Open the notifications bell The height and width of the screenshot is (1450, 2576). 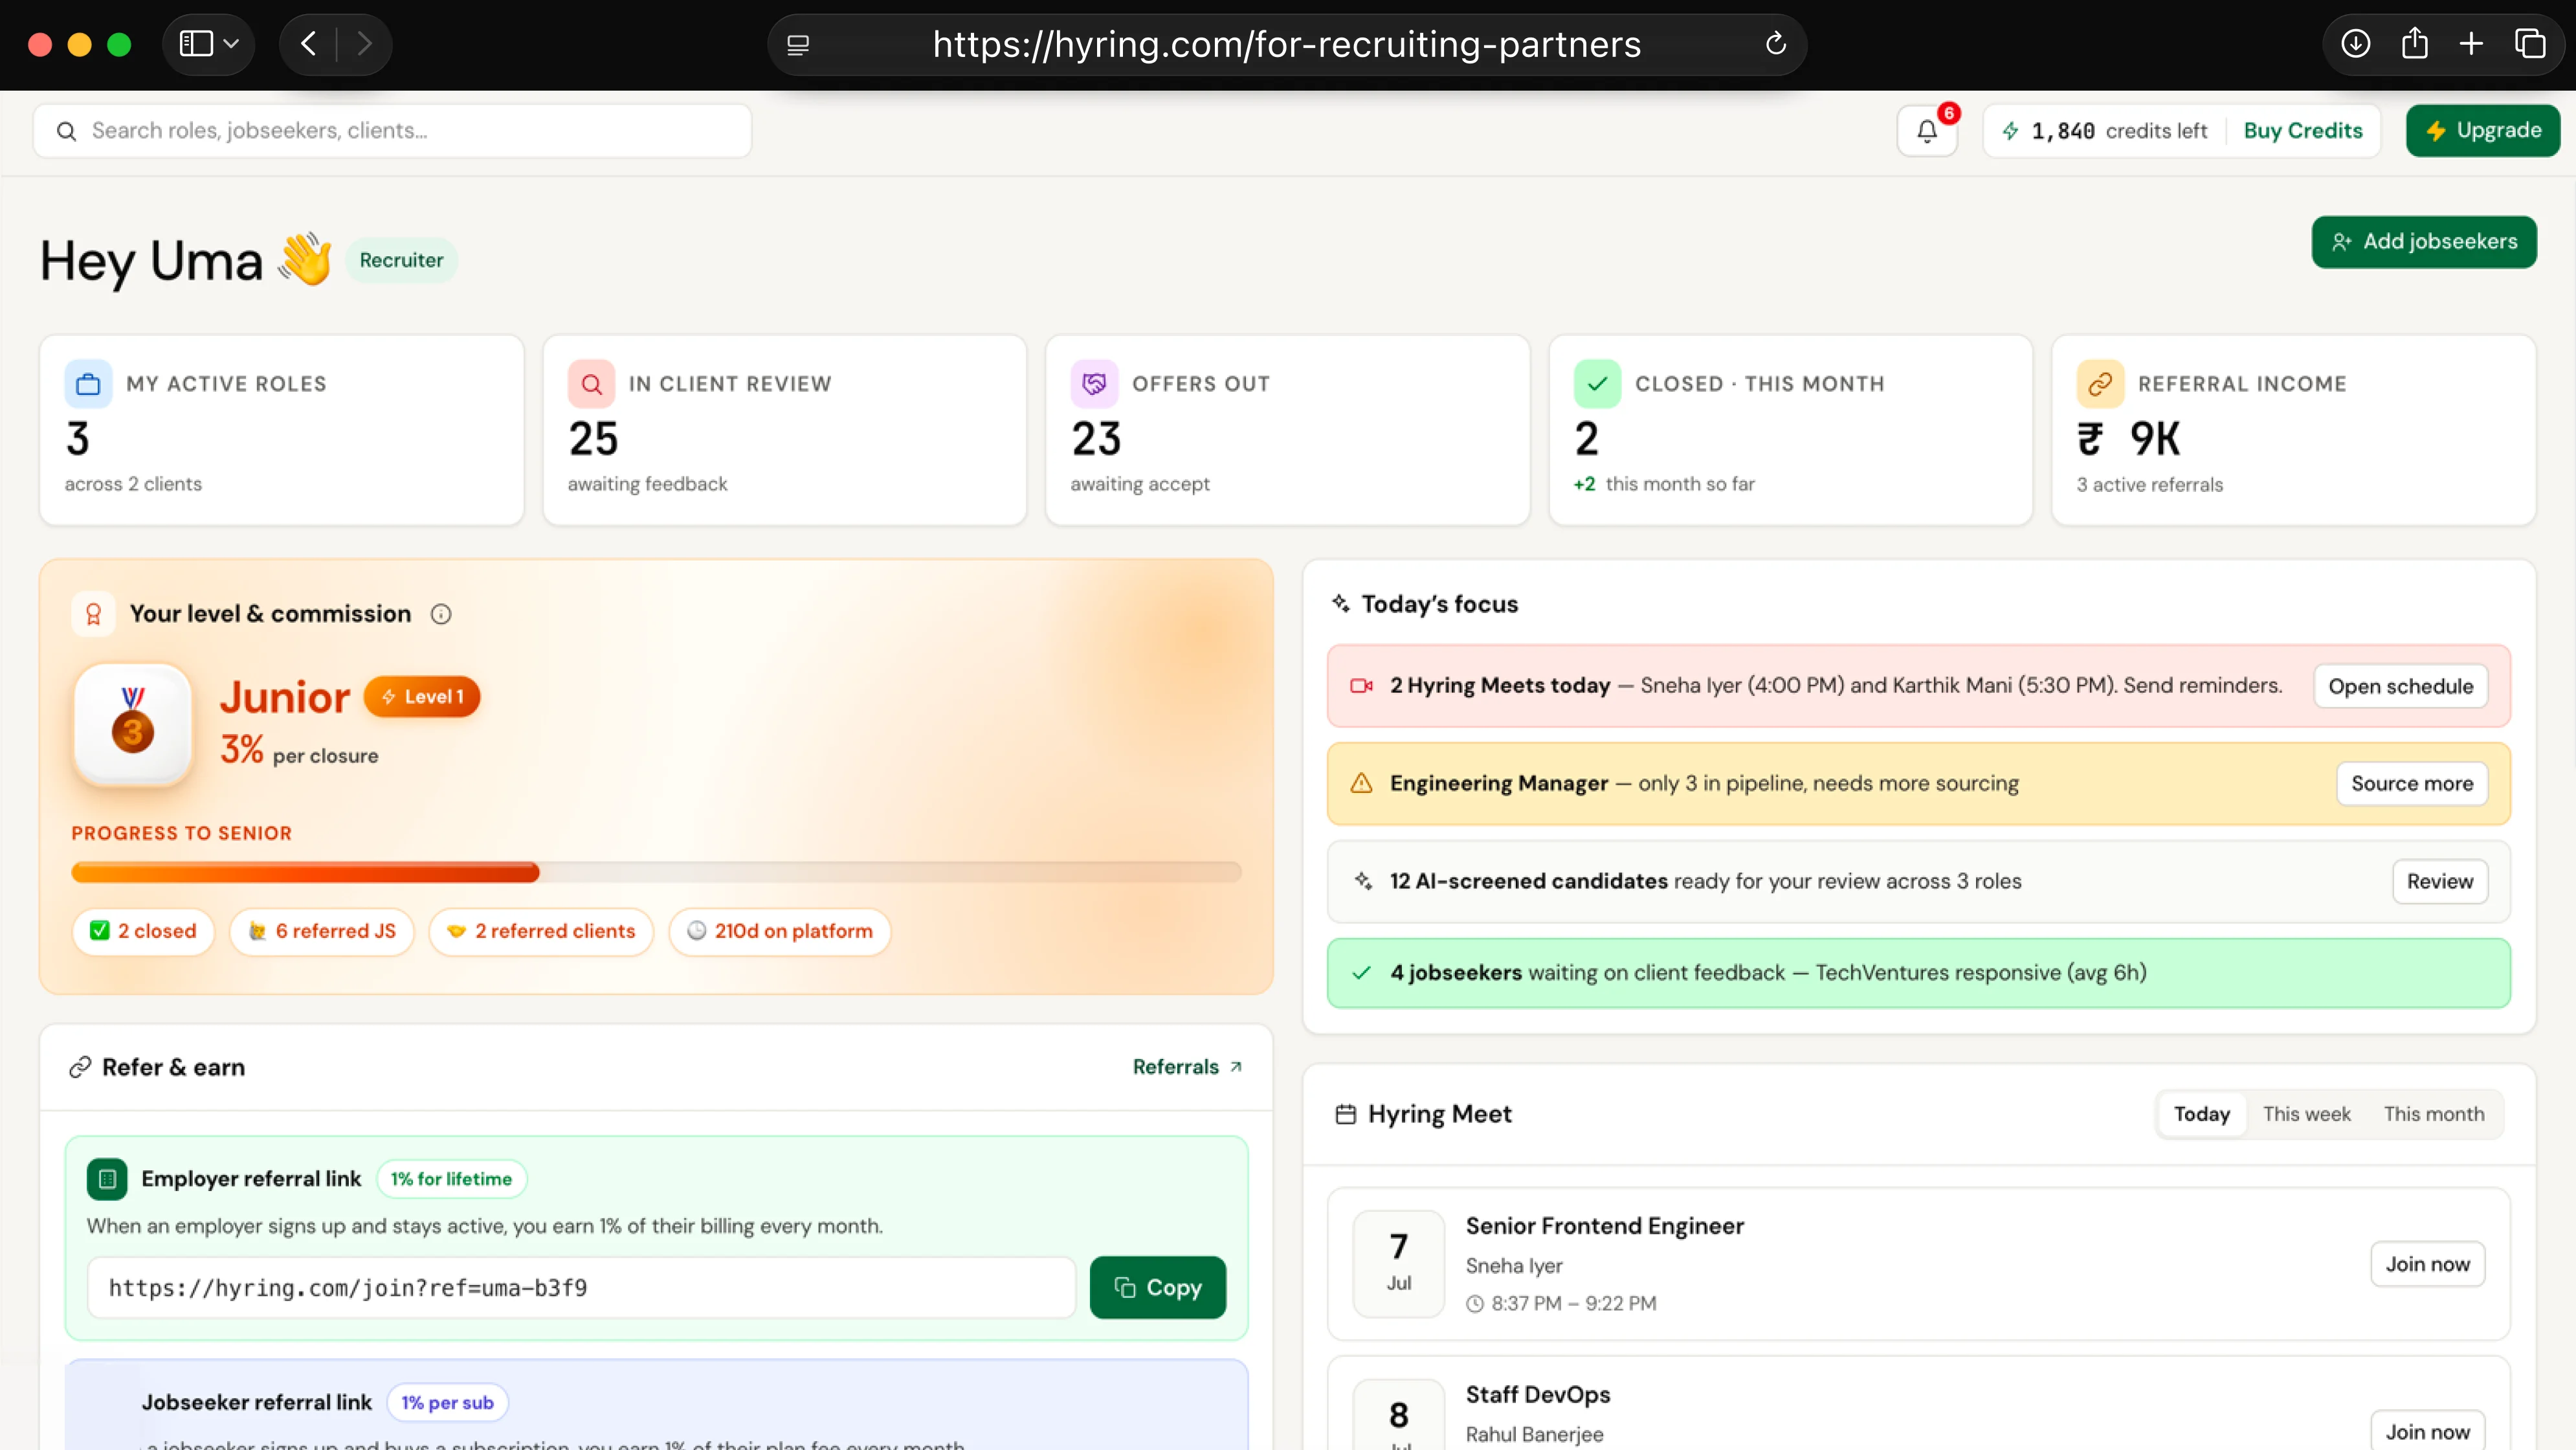tap(1926, 131)
